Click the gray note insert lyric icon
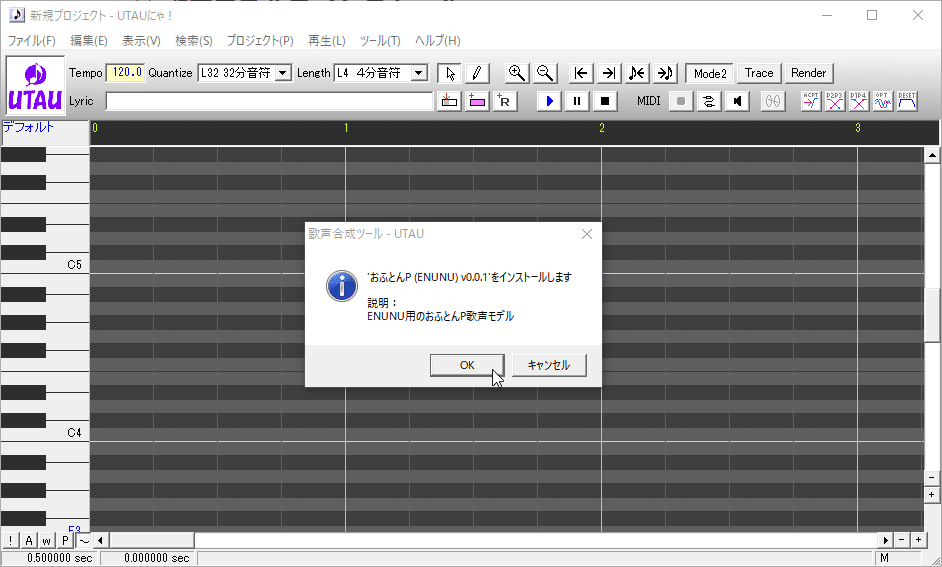Image resolution: width=942 pixels, height=567 pixels. click(449, 101)
